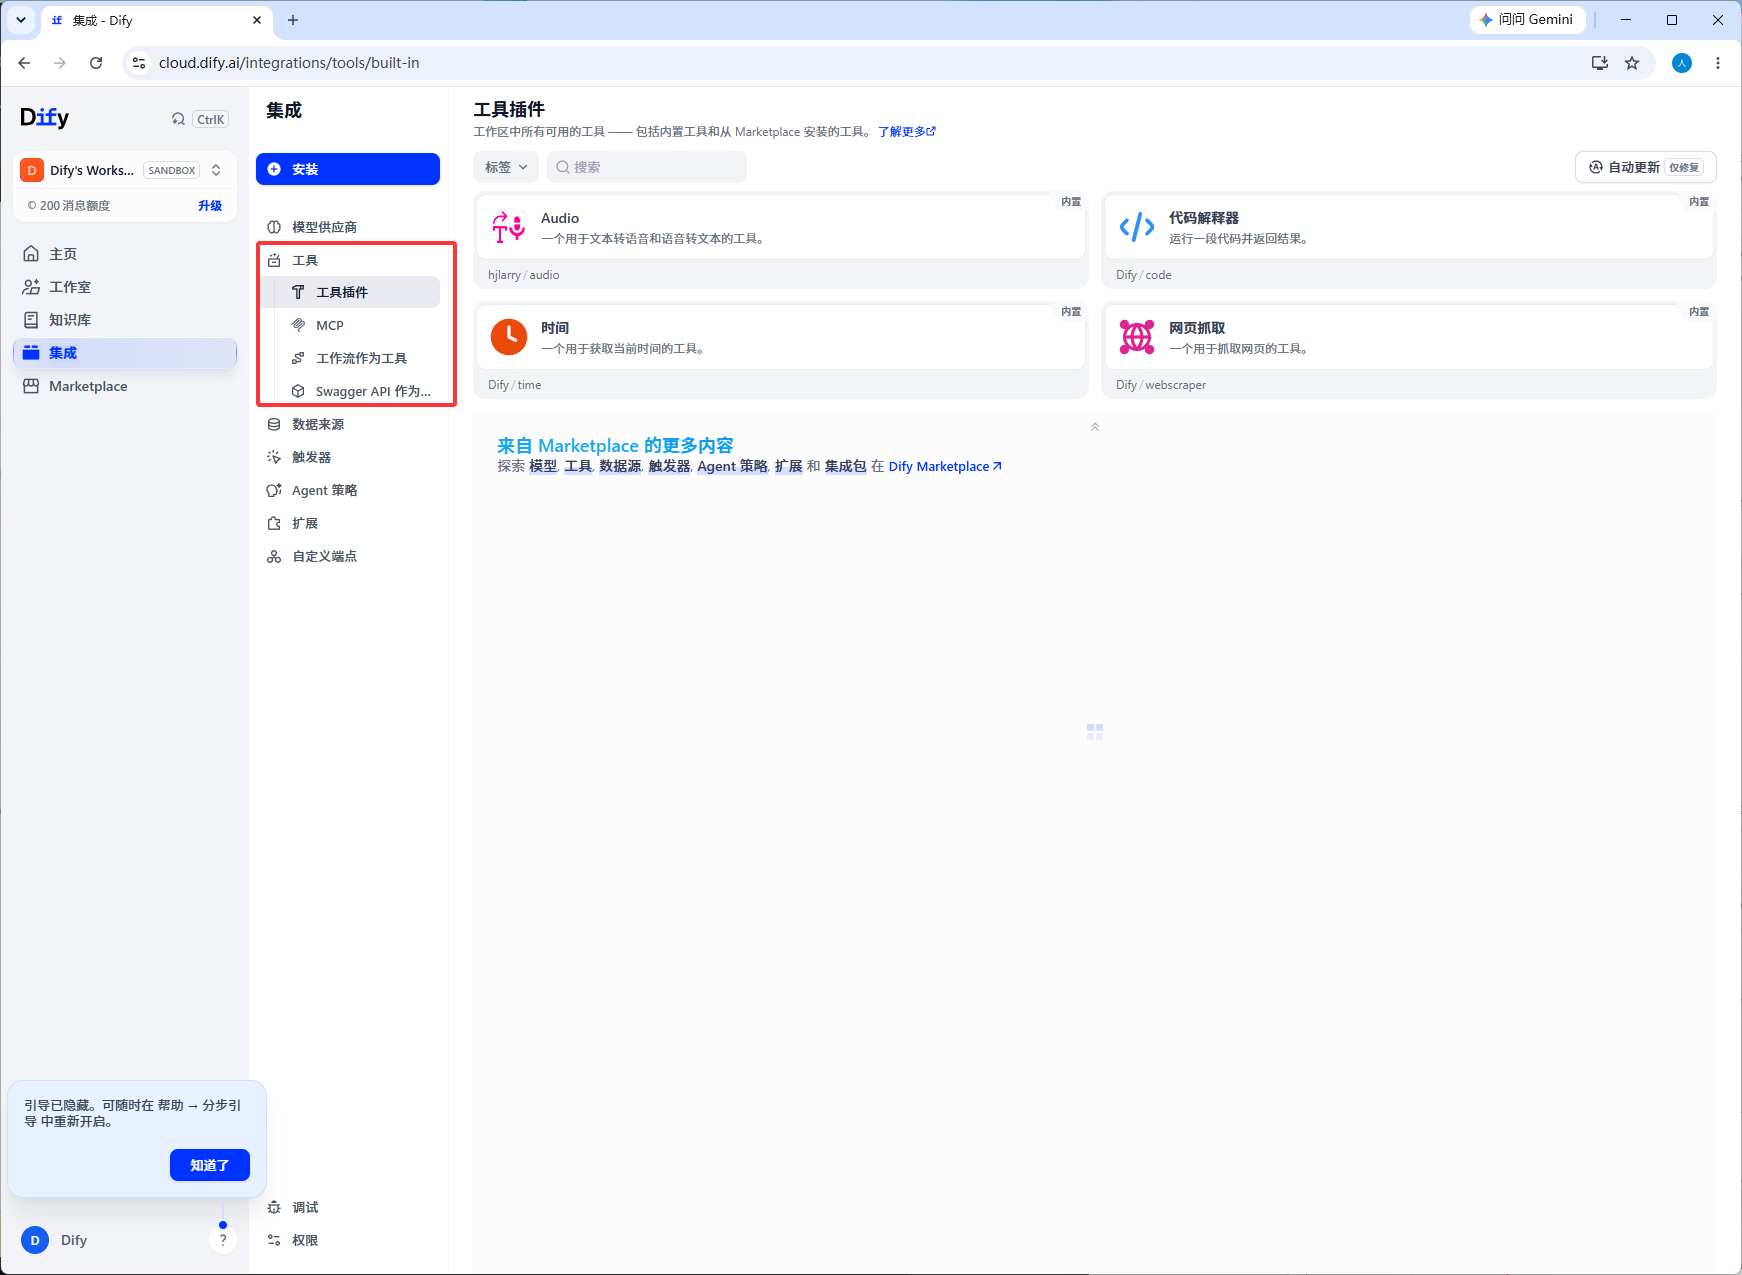Open the 网页抓取 tool card title
The width and height of the screenshot is (1742, 1275).
(x=1197, y=328)
